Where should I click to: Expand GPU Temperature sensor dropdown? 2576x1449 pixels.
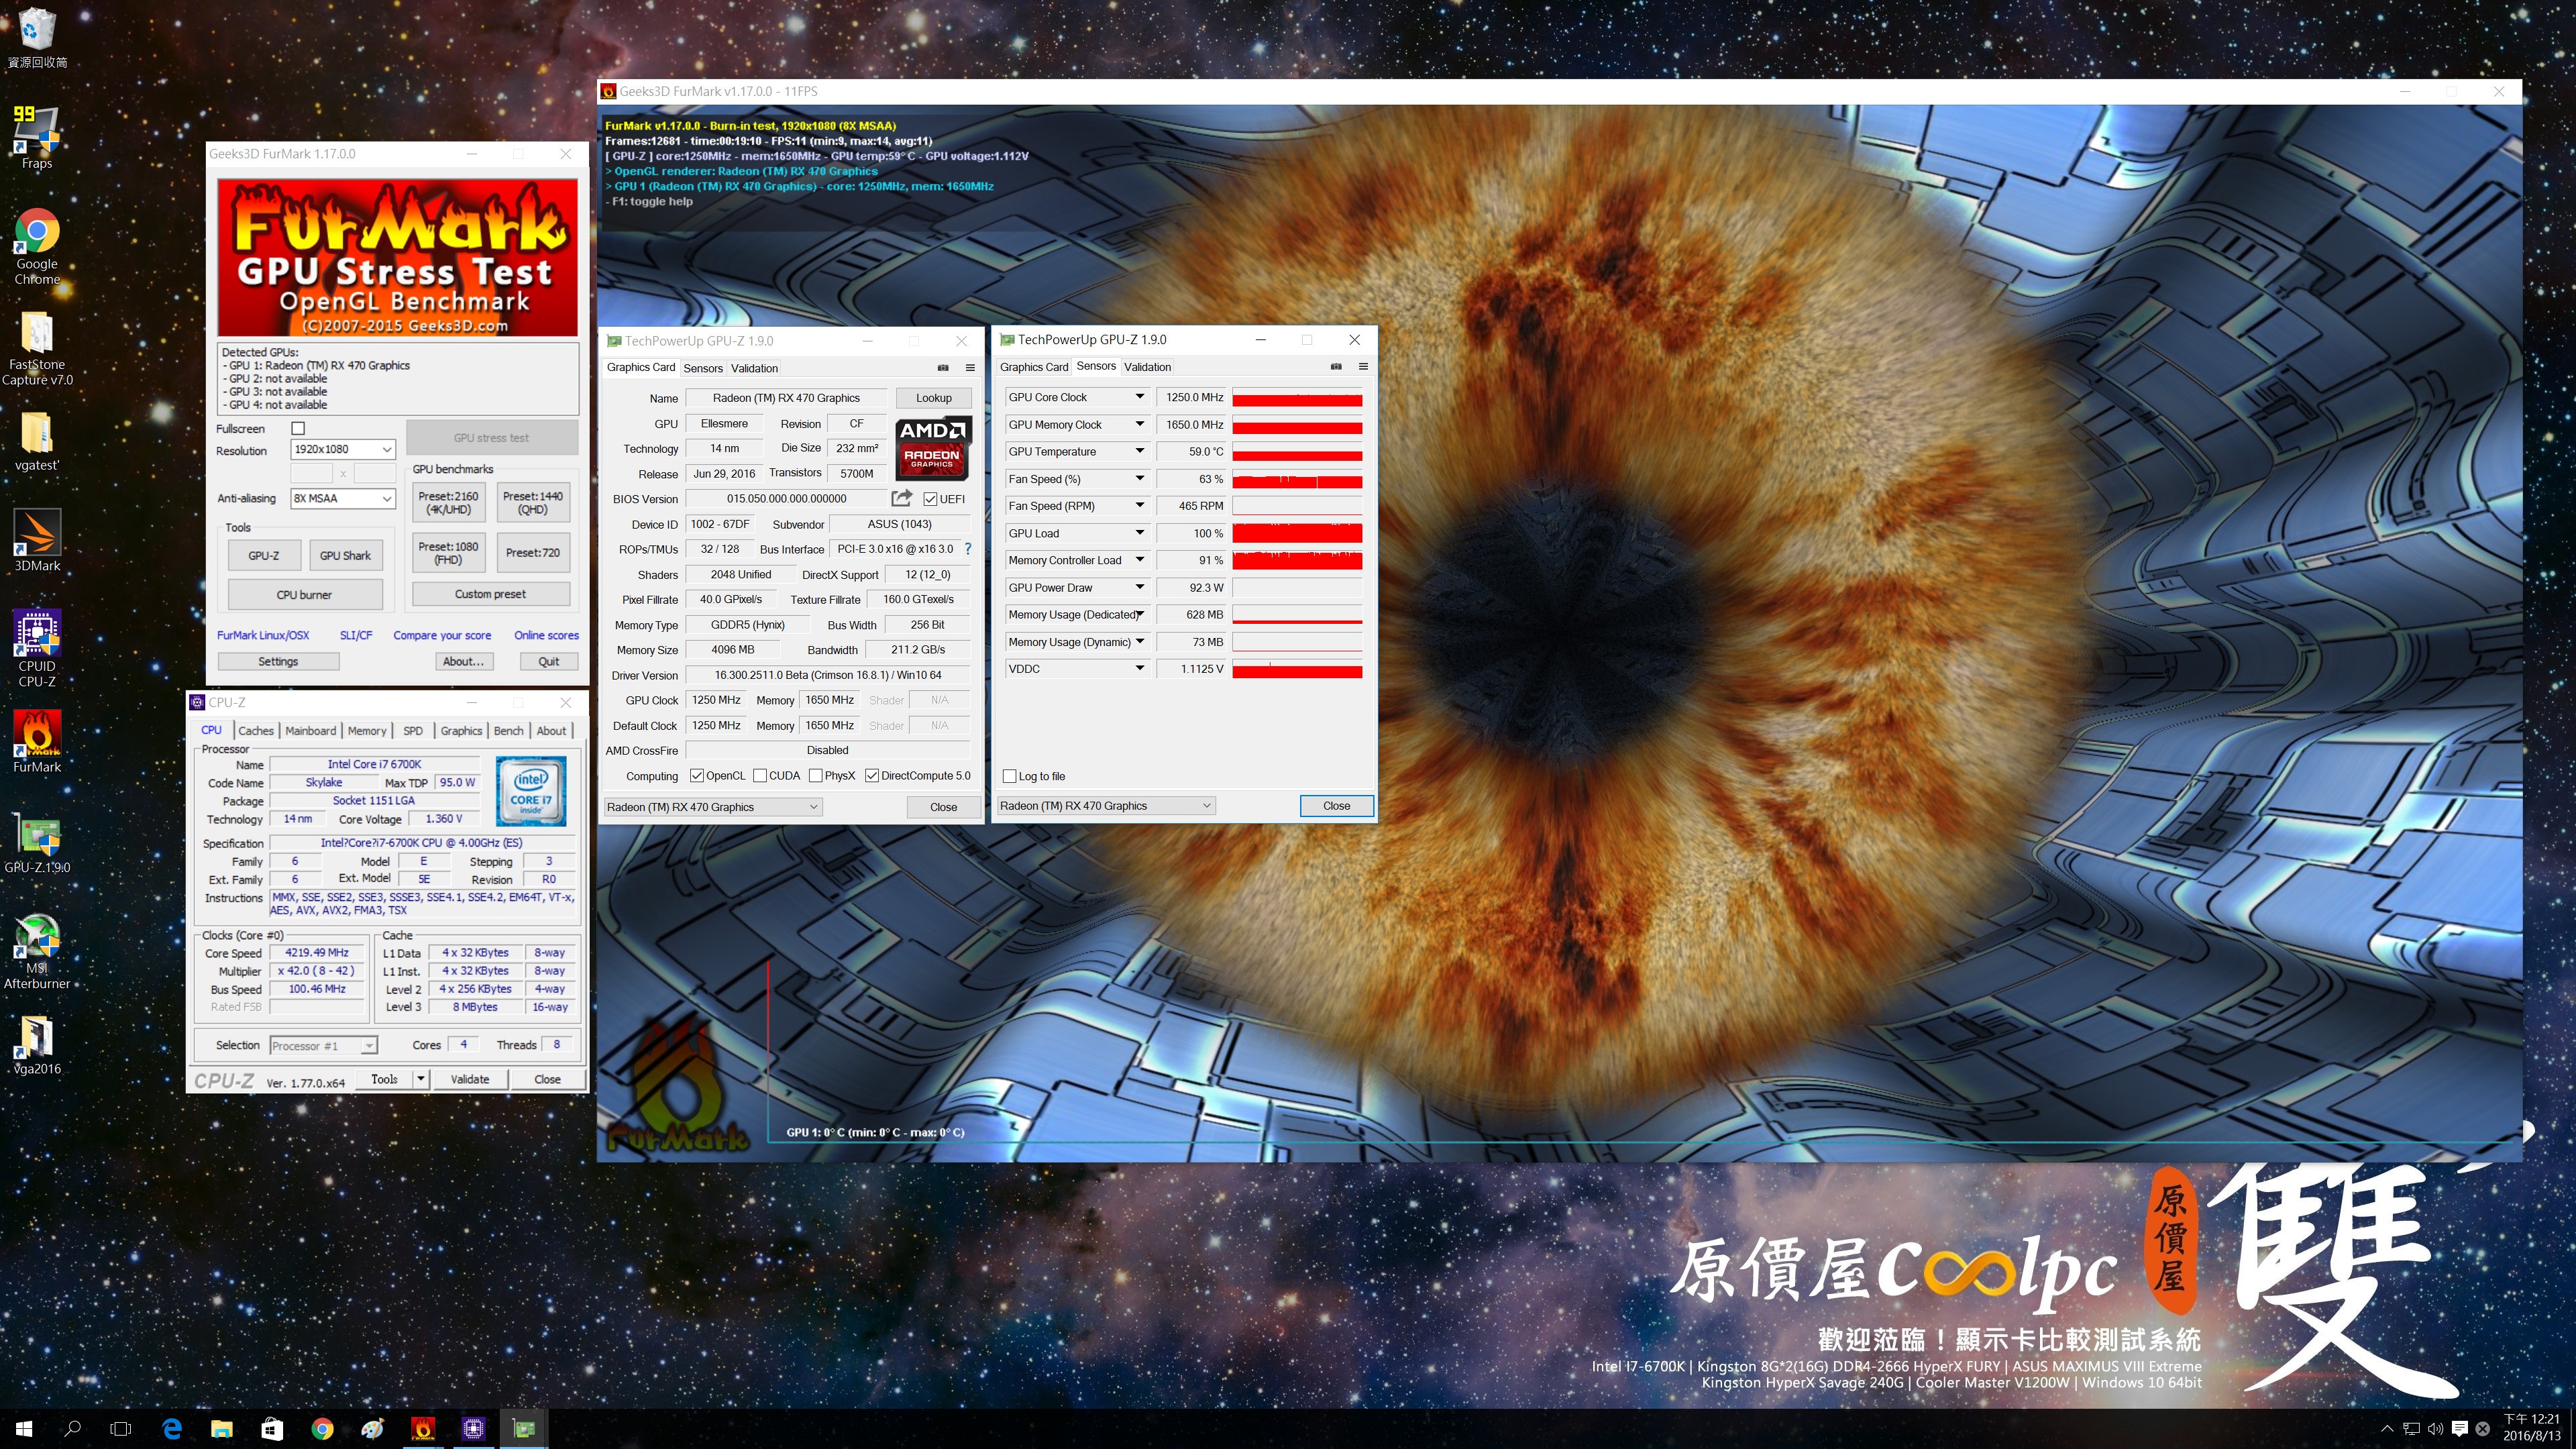point(1139,451)
